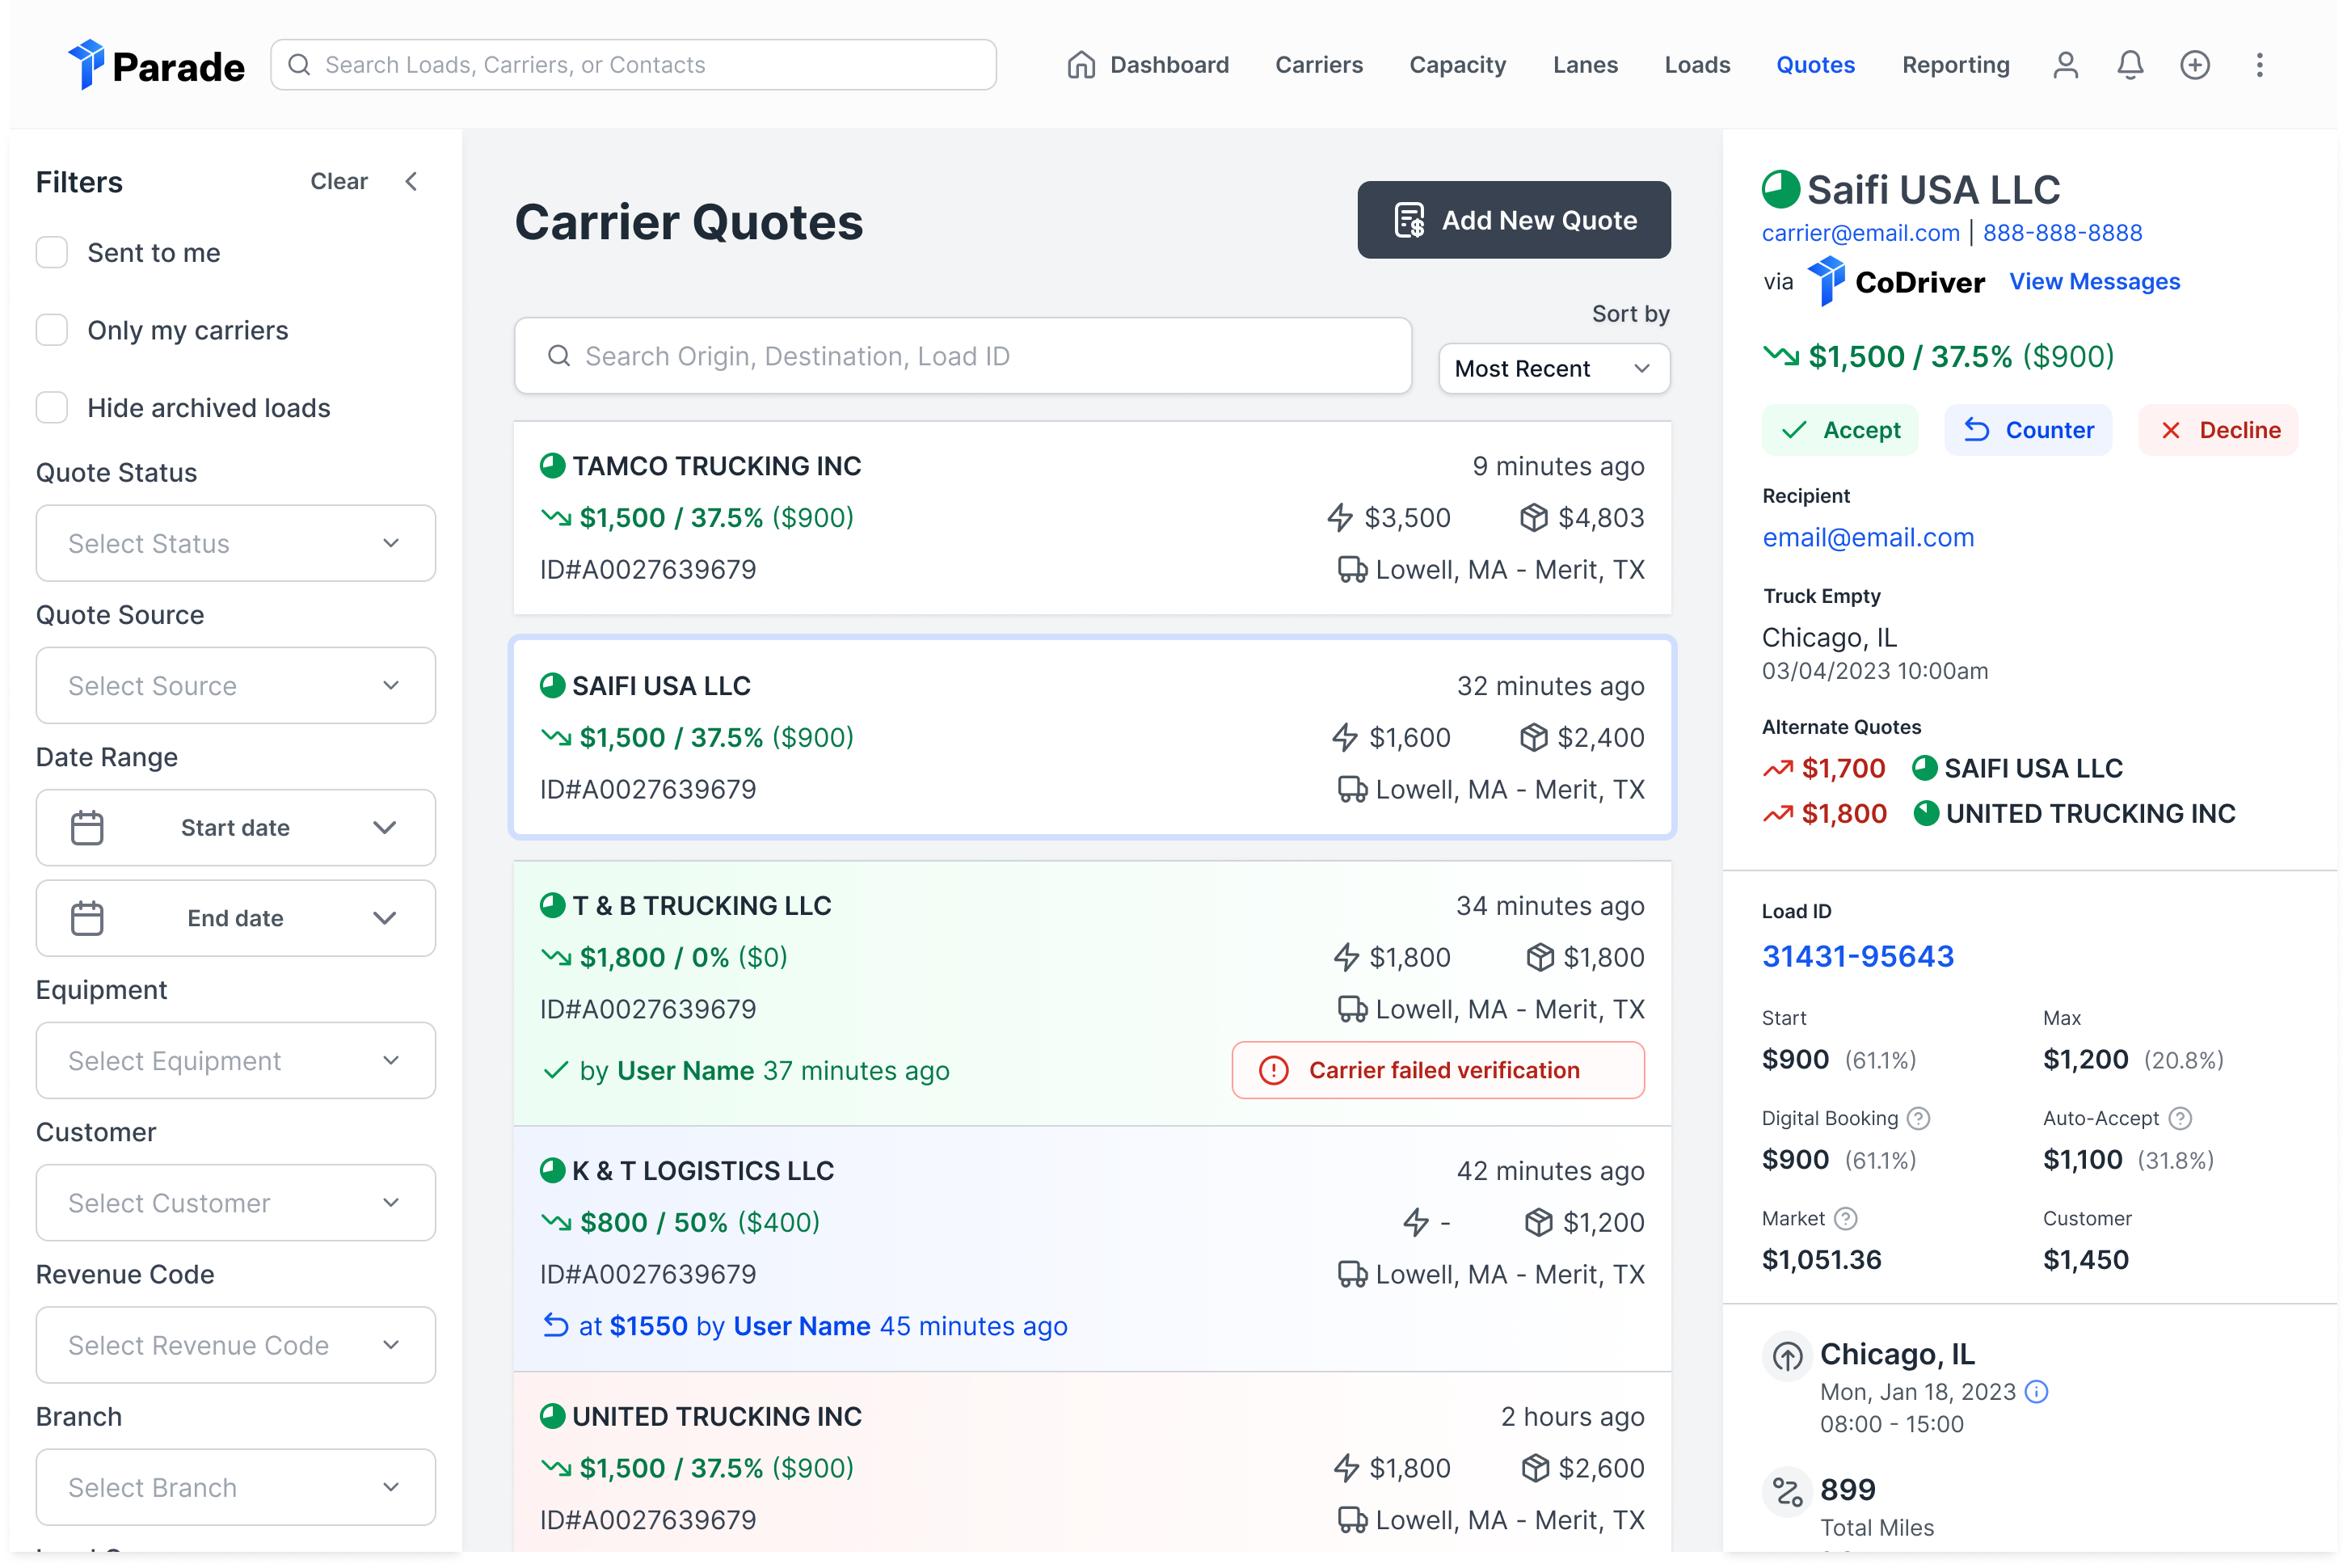Click the Parade logo
Image resolution: width=2347 pixels, height=1568 pixels.
click(157, 65)
